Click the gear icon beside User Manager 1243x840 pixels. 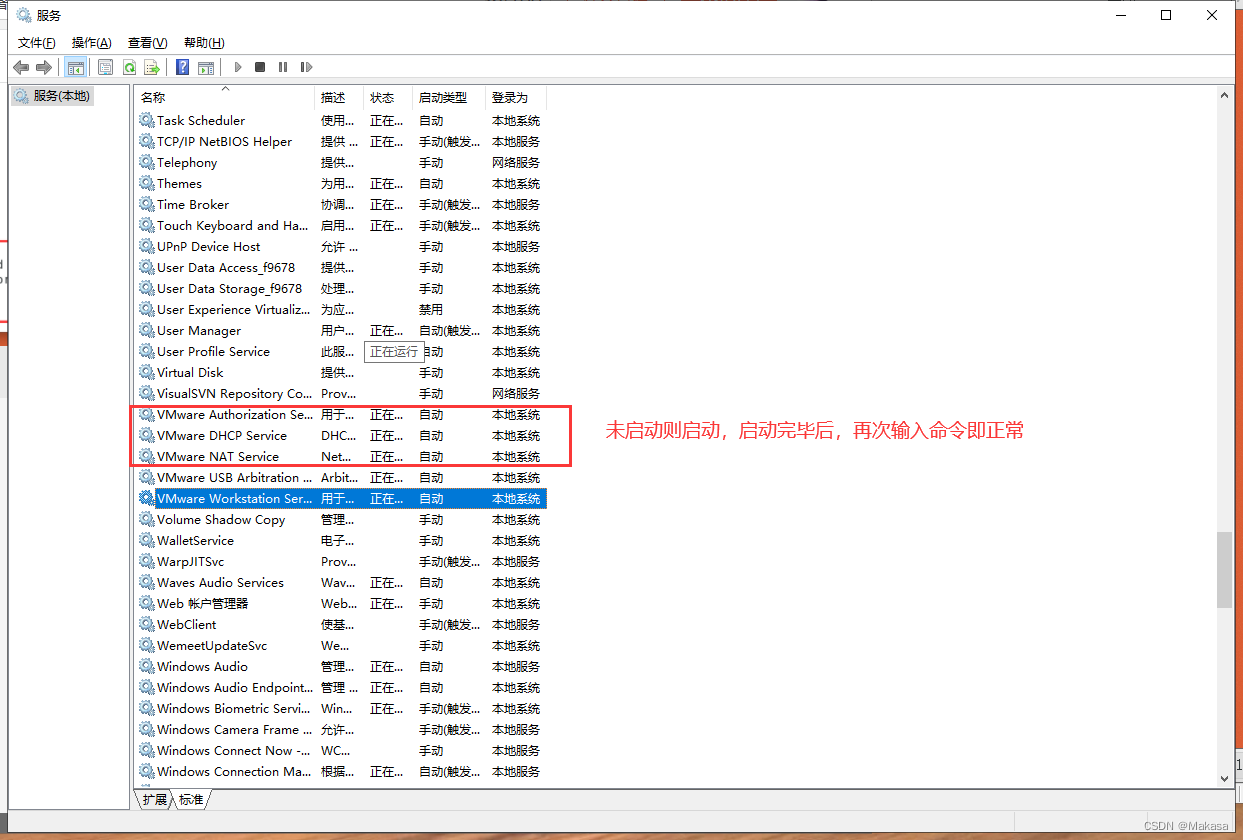[x=147, y=330]
